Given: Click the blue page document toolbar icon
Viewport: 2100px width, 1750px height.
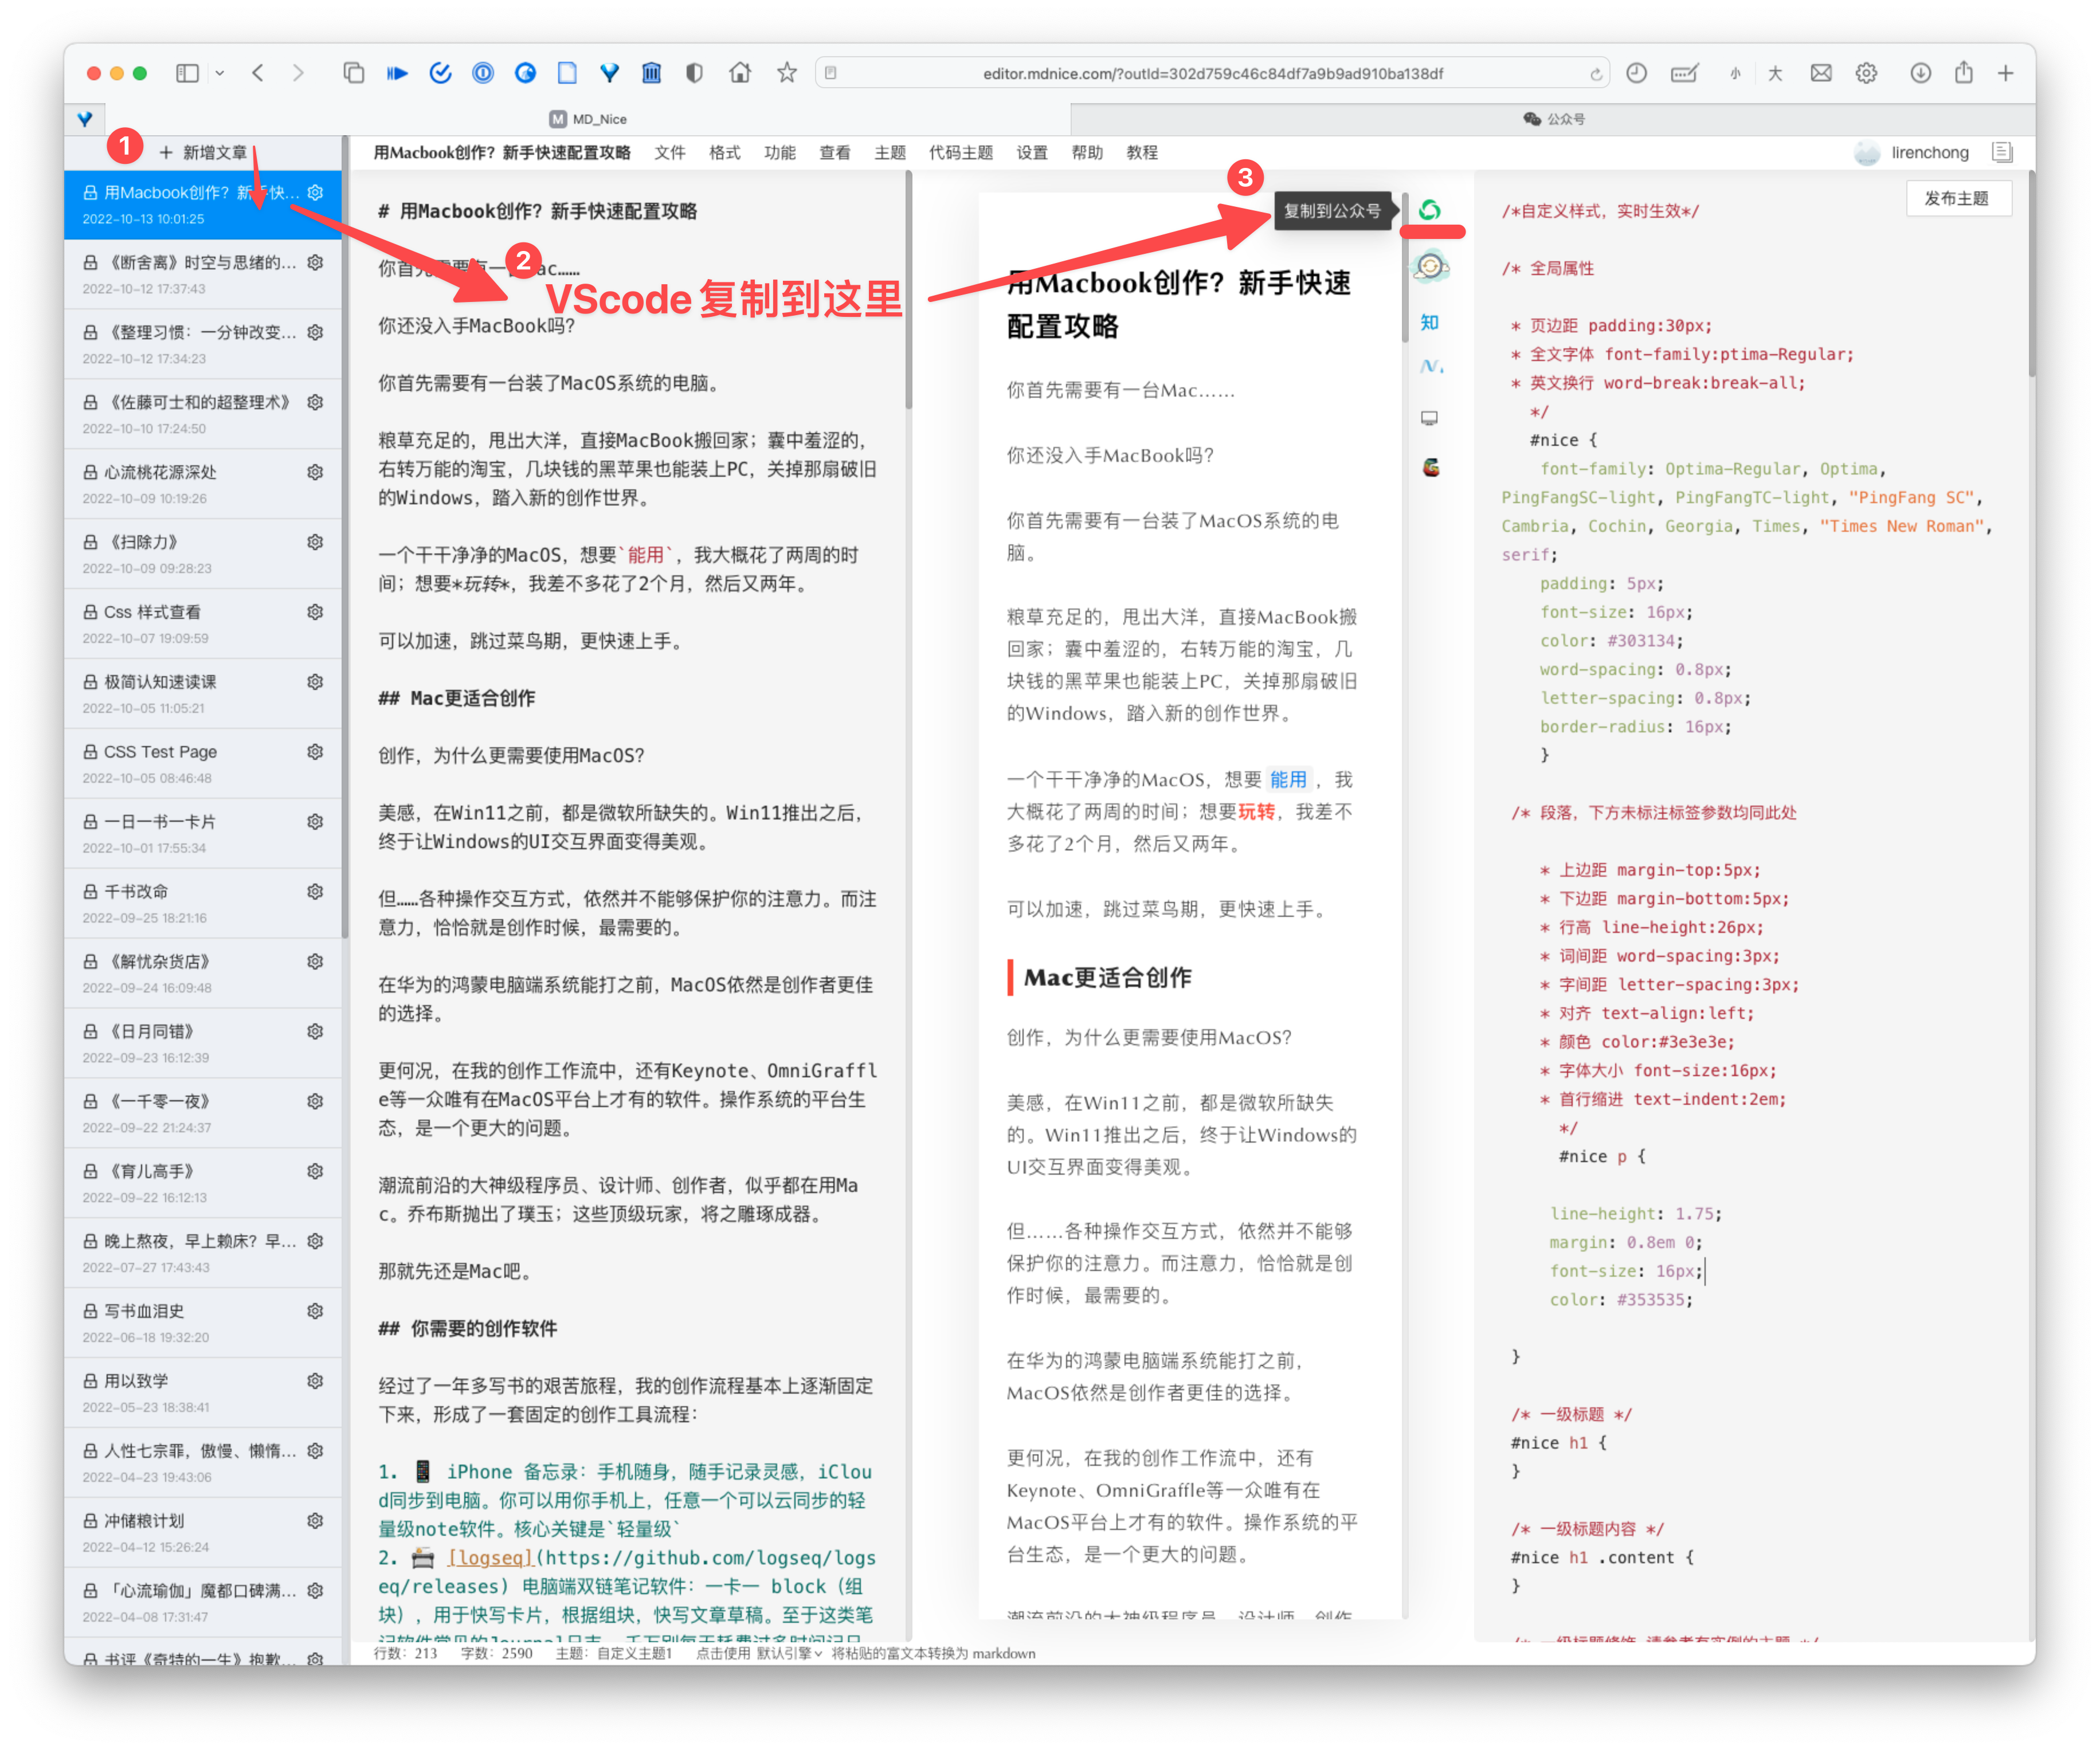Looking at the screenshot, I should click(567, 73).
